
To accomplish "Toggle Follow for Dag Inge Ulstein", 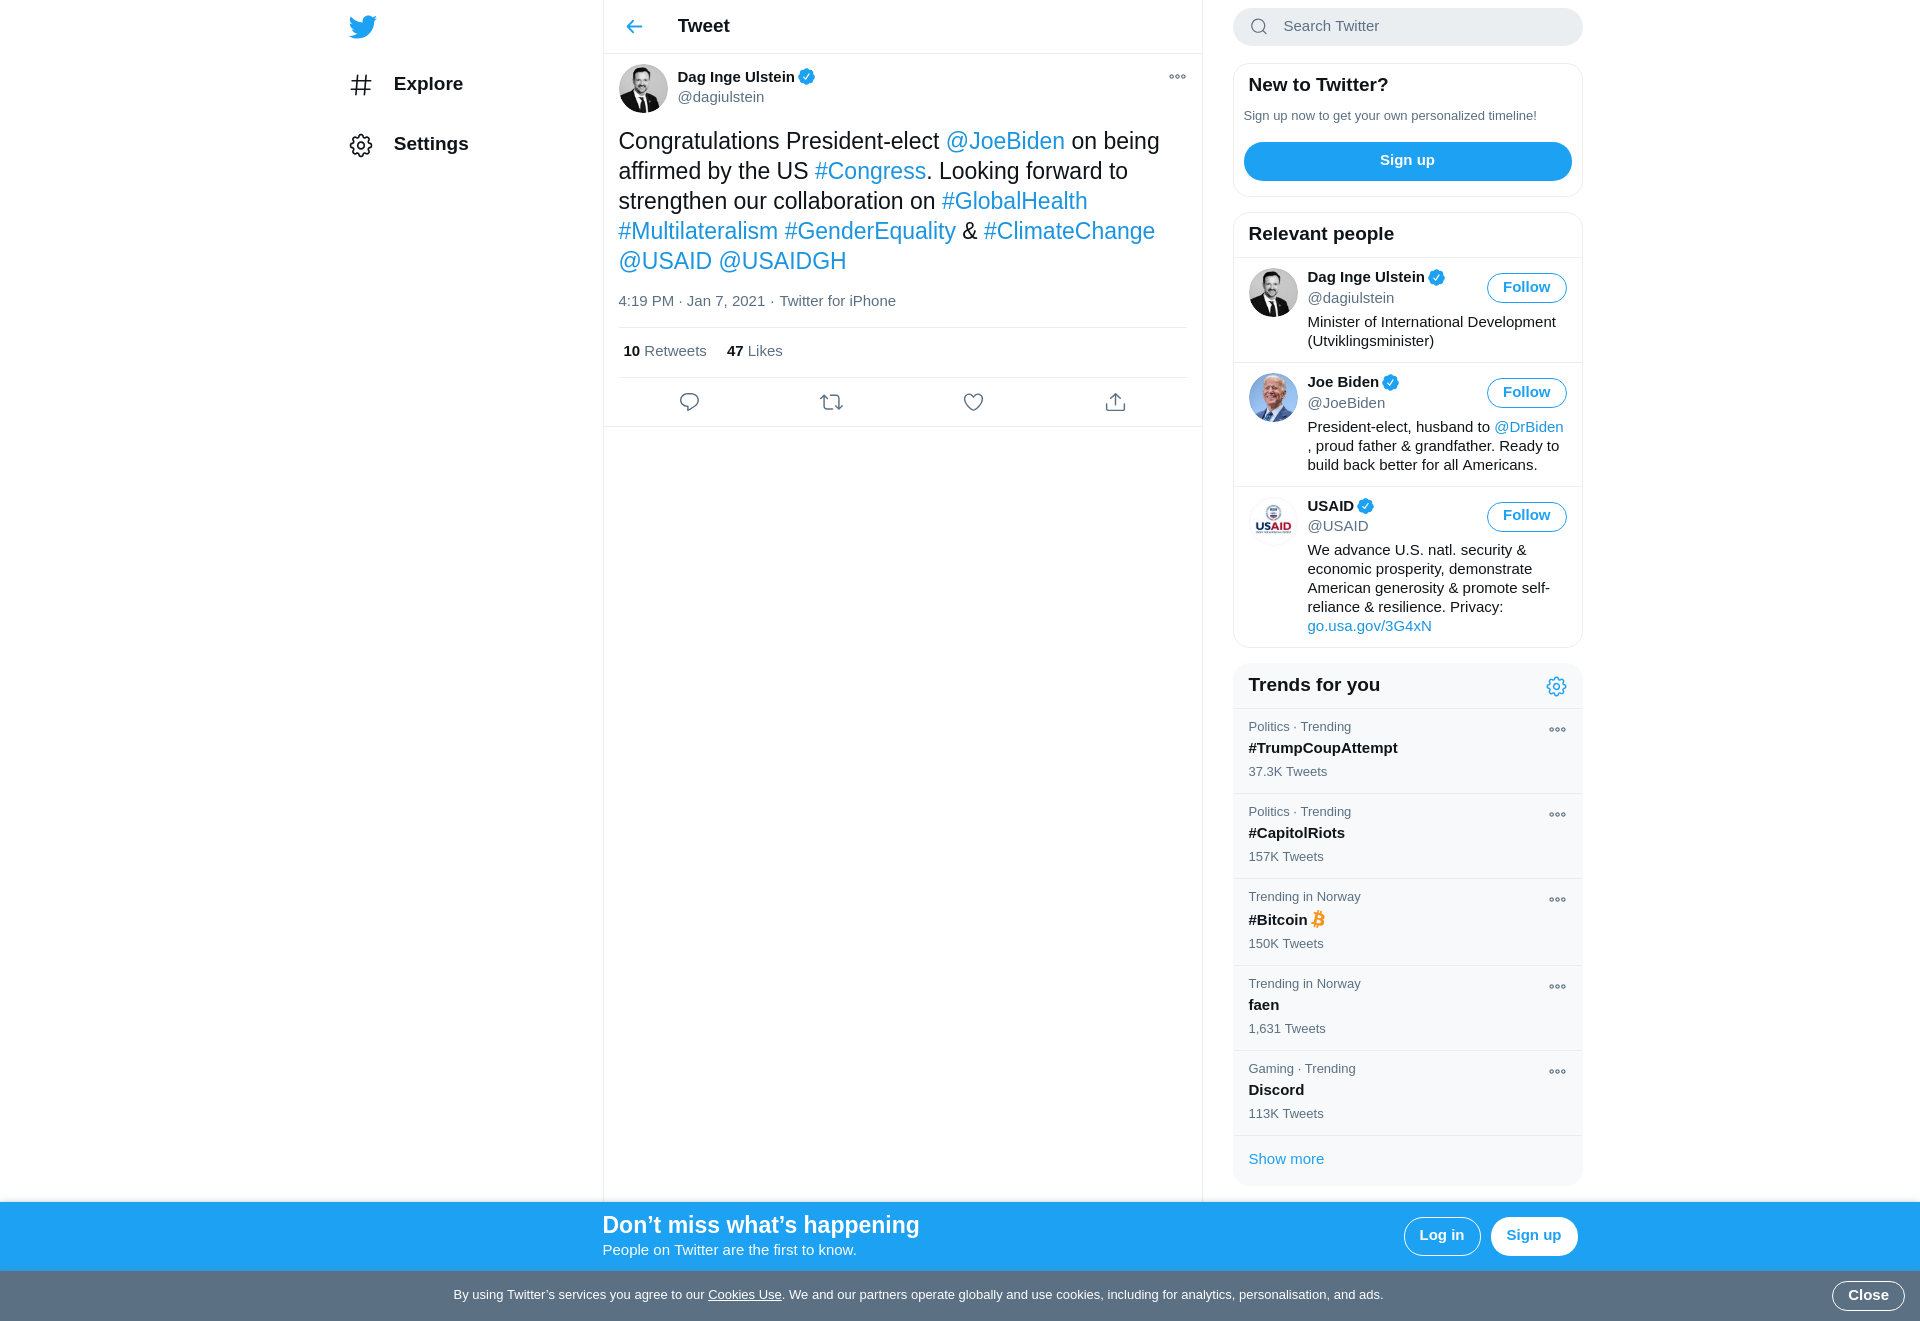I will point(1526,288).
